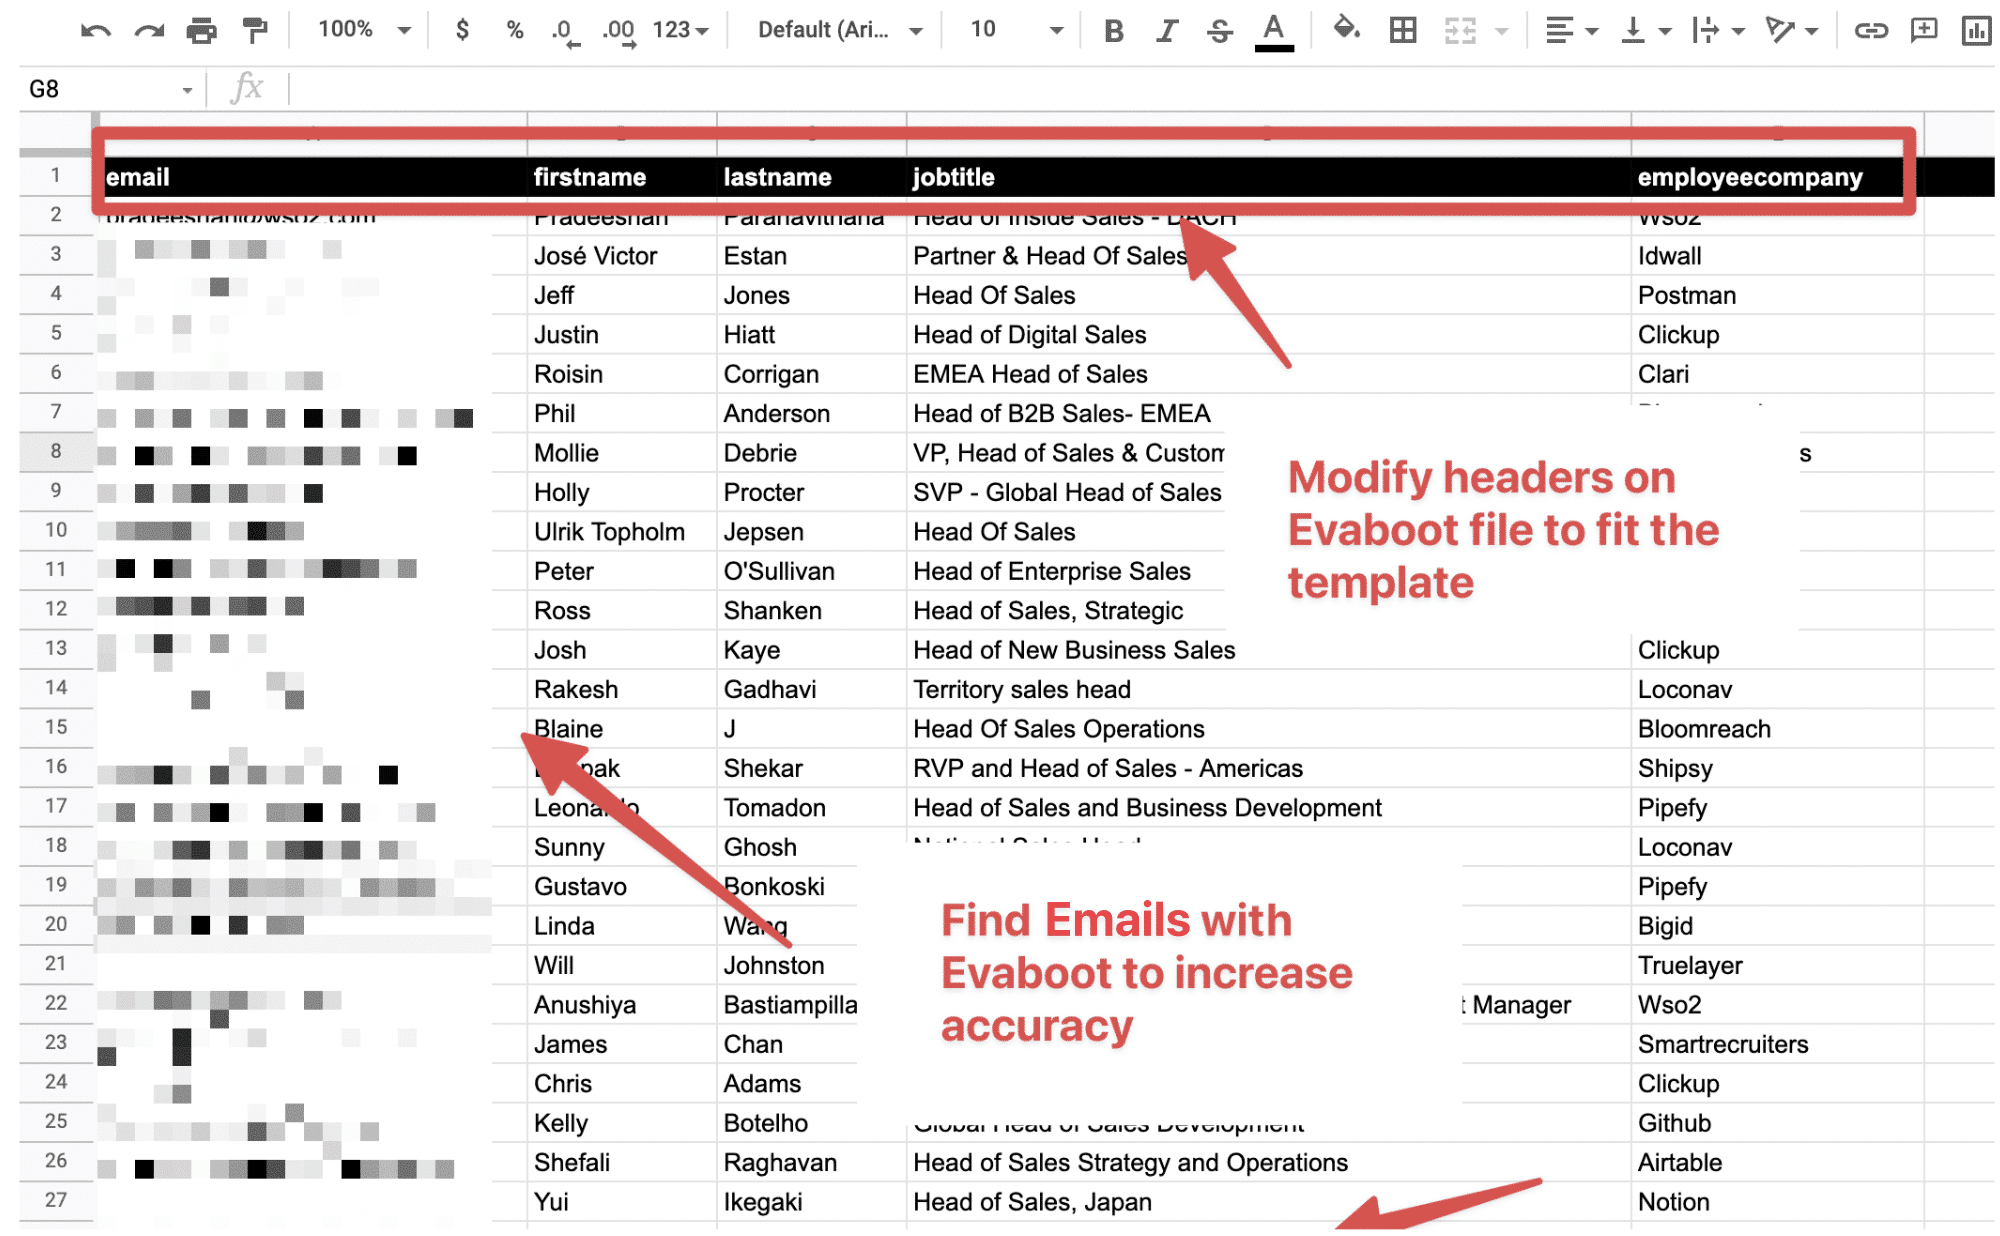Click cell Head of New Business Sales

(1269, 650)
